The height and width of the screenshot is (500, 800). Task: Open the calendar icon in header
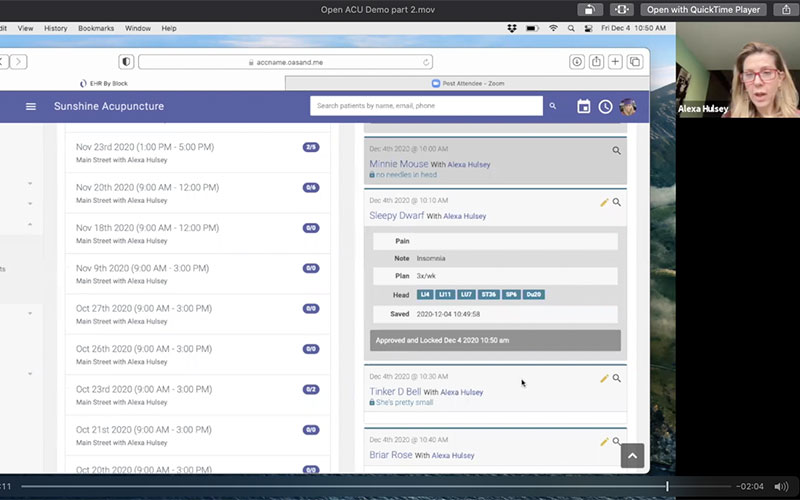click(584, 106)
